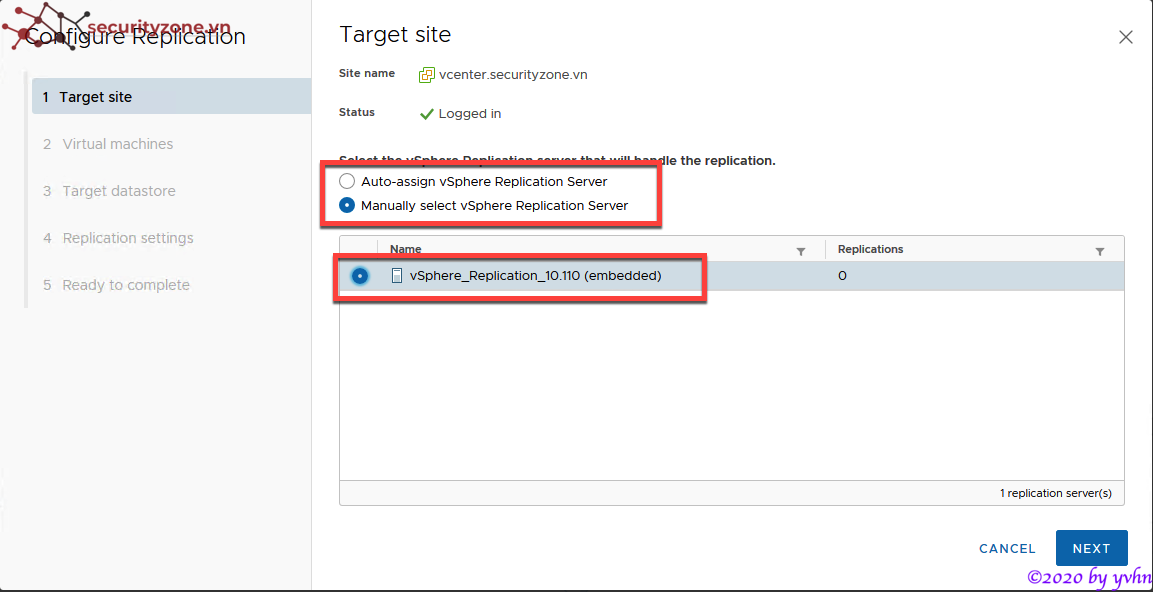The image size is (1153, 592).
Task: Click the Name column header
Action: coord(405,249)
